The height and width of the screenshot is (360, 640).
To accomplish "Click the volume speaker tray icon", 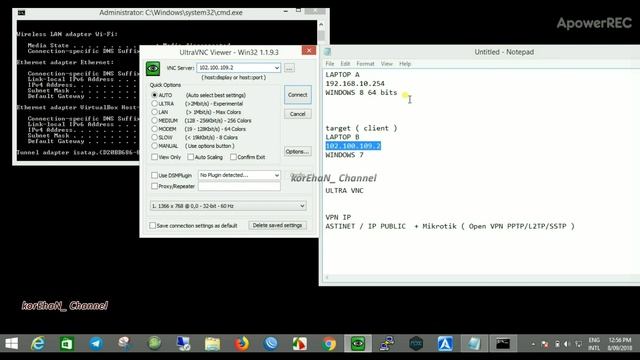I will tap(567, 344).
